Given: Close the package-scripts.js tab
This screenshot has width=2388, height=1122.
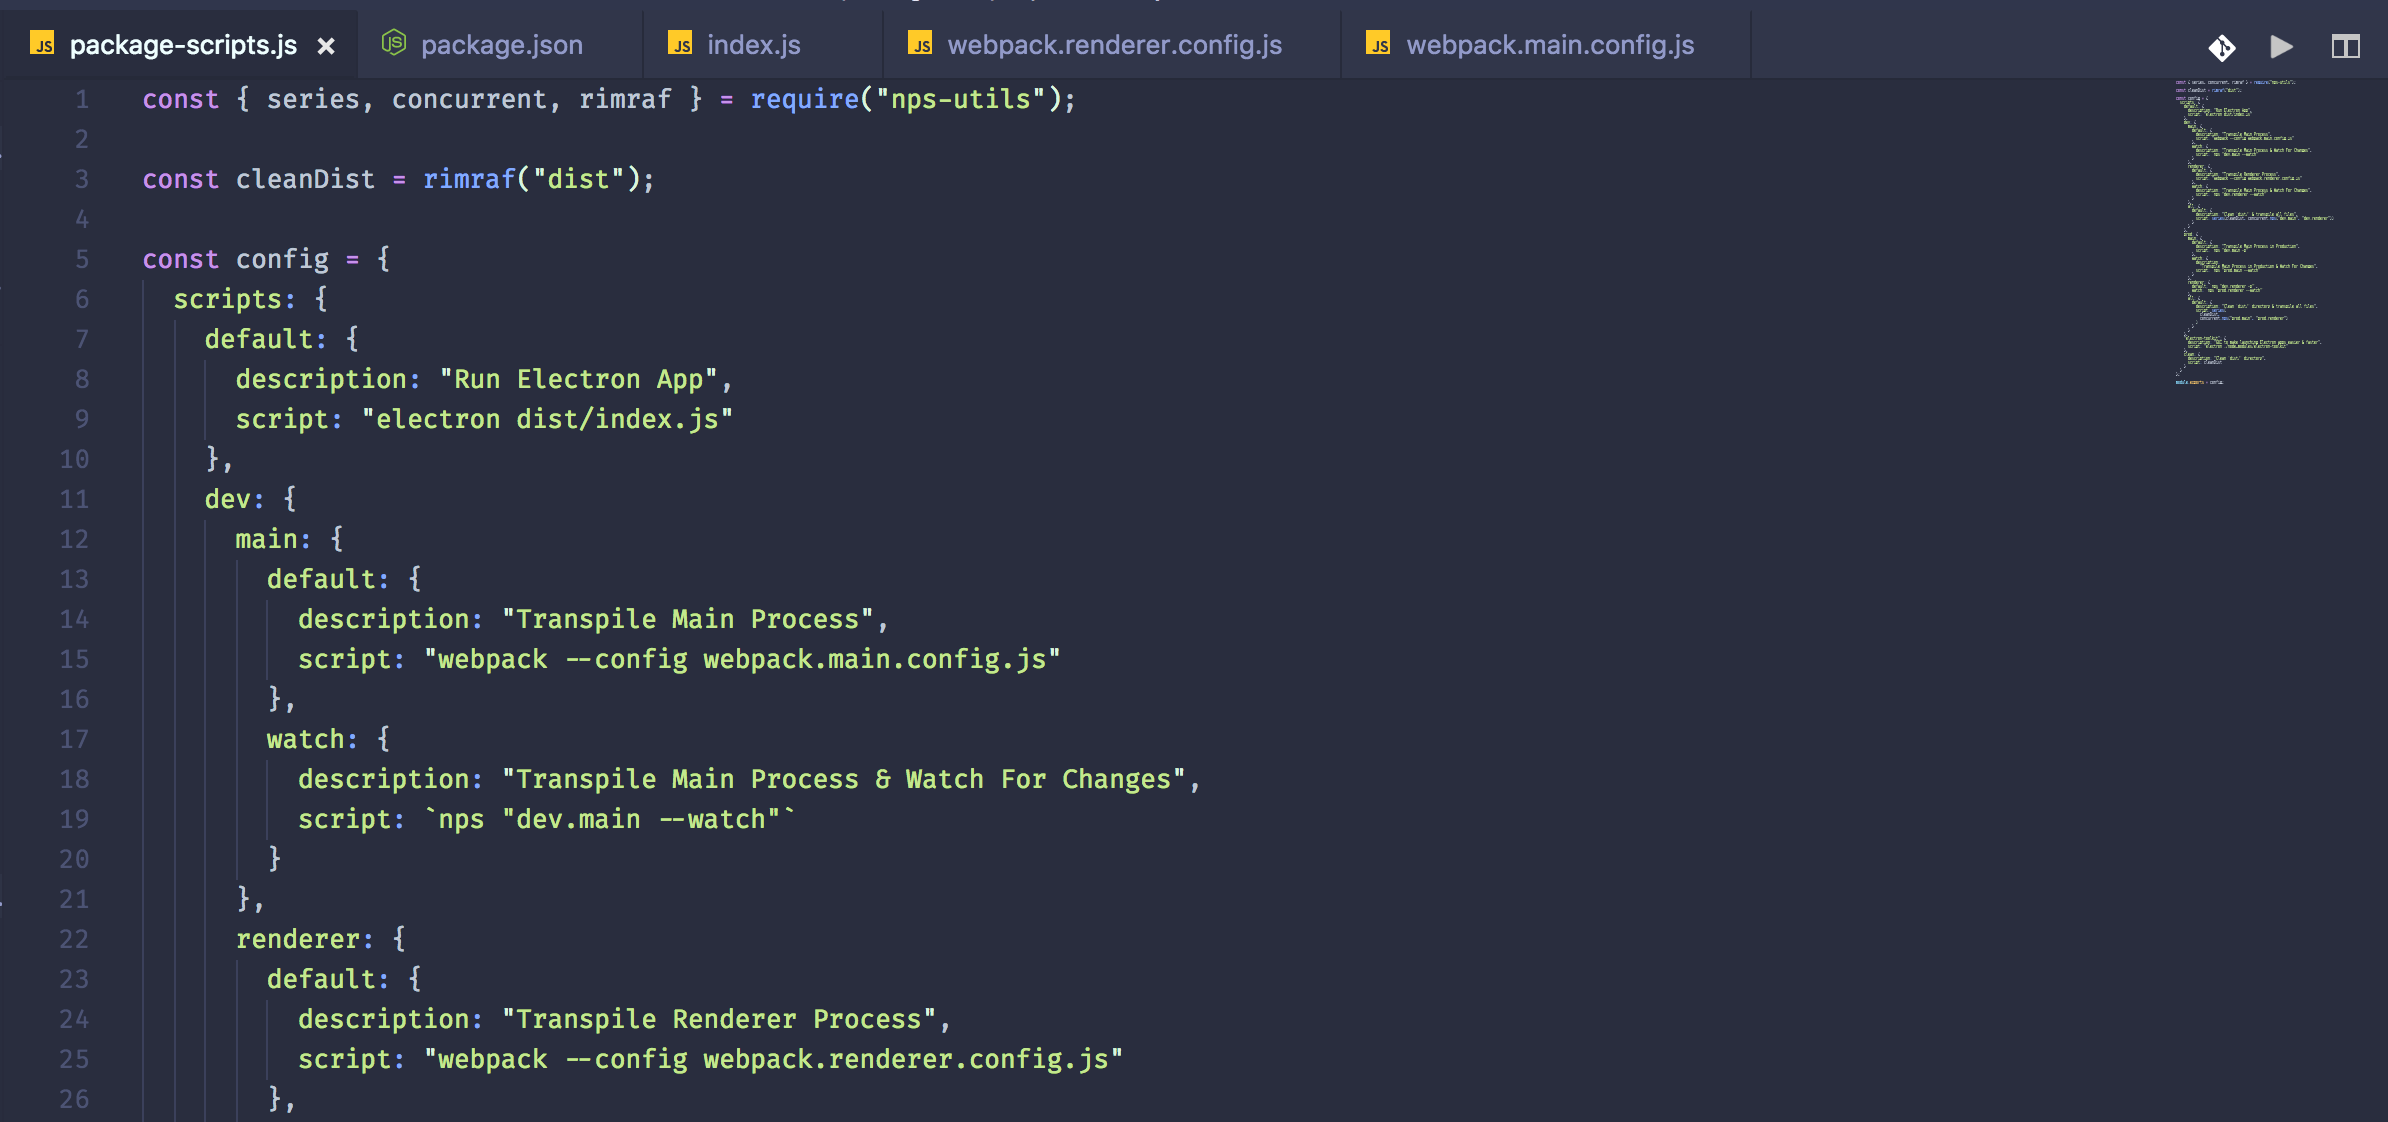Looking at the screenshot, I should point(326,45).
